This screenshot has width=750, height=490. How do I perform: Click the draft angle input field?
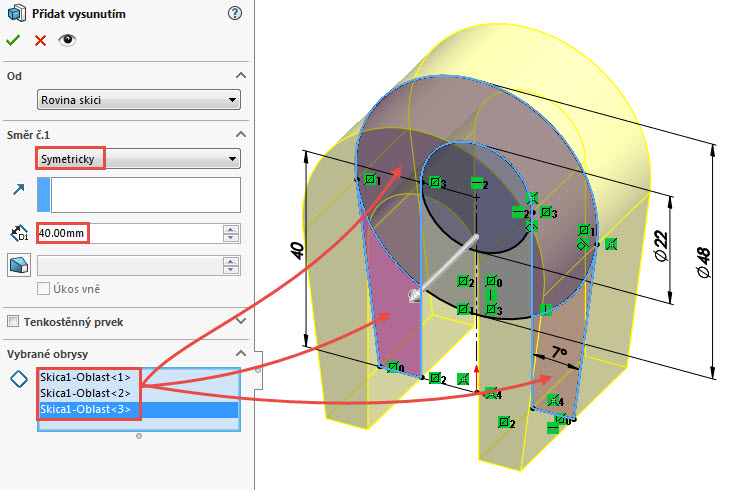point(130,266)
